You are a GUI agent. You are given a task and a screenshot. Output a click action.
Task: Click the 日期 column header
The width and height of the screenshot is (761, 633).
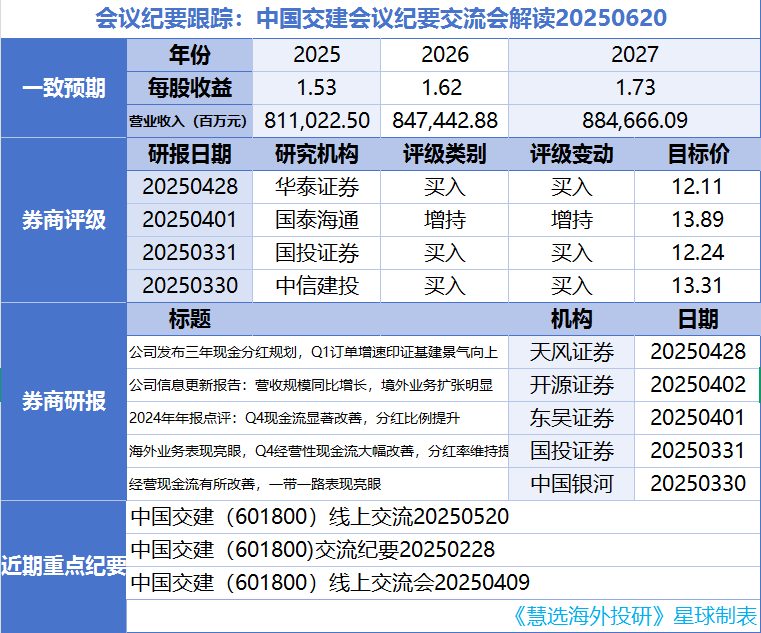pyautogui.click(x=698, y=319)
